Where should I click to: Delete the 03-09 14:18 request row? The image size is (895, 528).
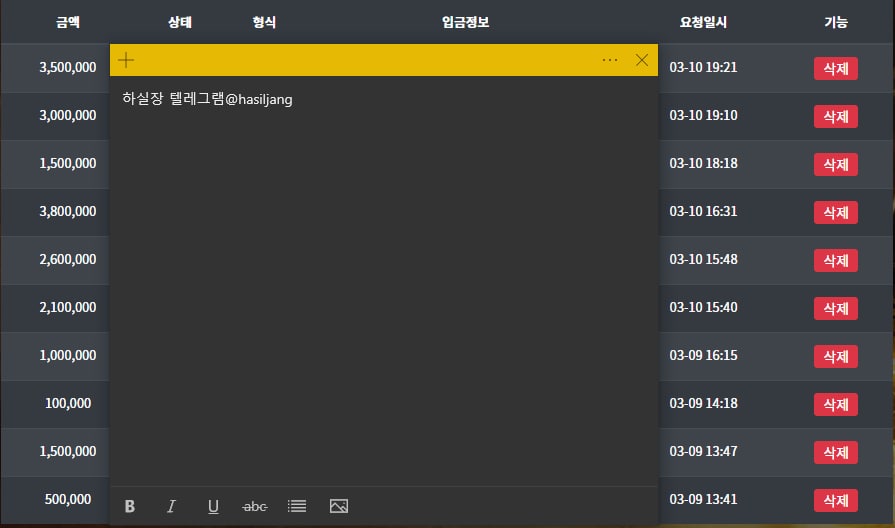point(836,404)
